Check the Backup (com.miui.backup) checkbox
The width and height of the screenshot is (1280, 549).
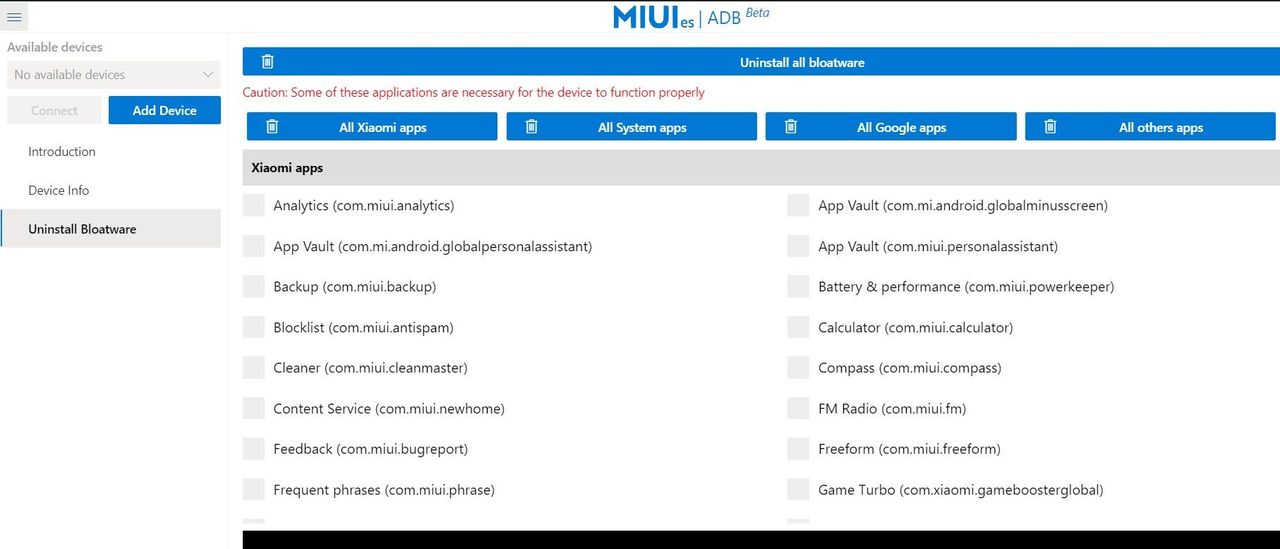click(x=254, y=286)
